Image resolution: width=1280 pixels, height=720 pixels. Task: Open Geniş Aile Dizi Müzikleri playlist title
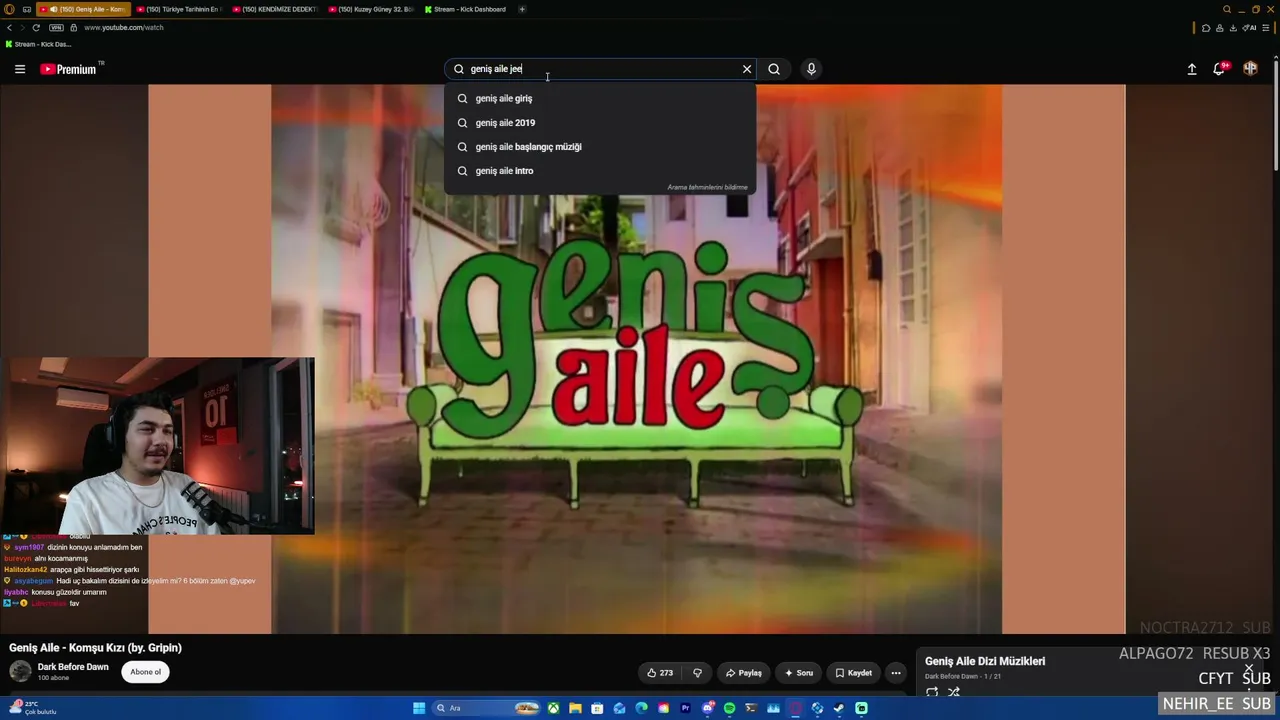tap(985, 661)
